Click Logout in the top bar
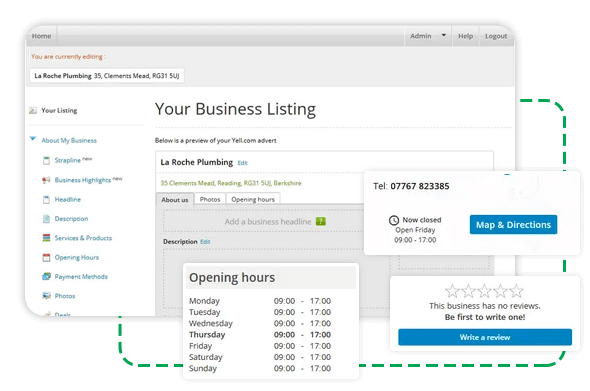The width and height of the screenshot is (590, 391). (496, 36)
